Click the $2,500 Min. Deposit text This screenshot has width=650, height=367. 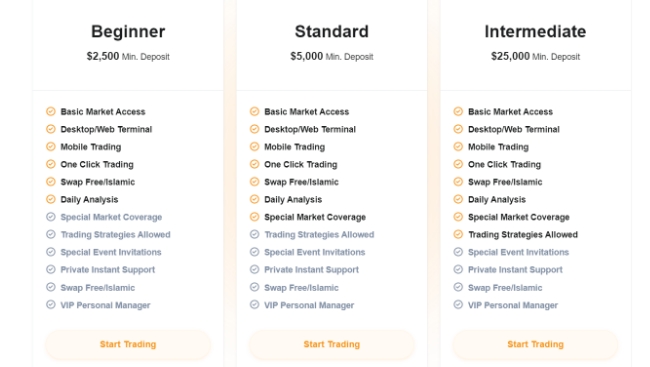[128, 56]
